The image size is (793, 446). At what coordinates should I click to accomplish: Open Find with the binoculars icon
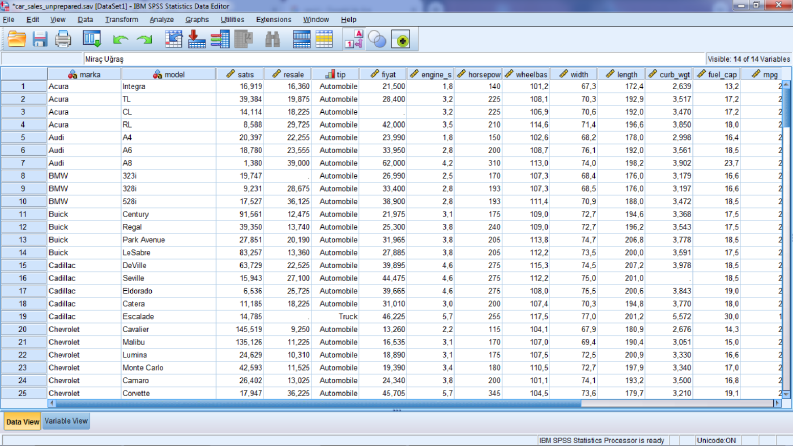point(273,39)
